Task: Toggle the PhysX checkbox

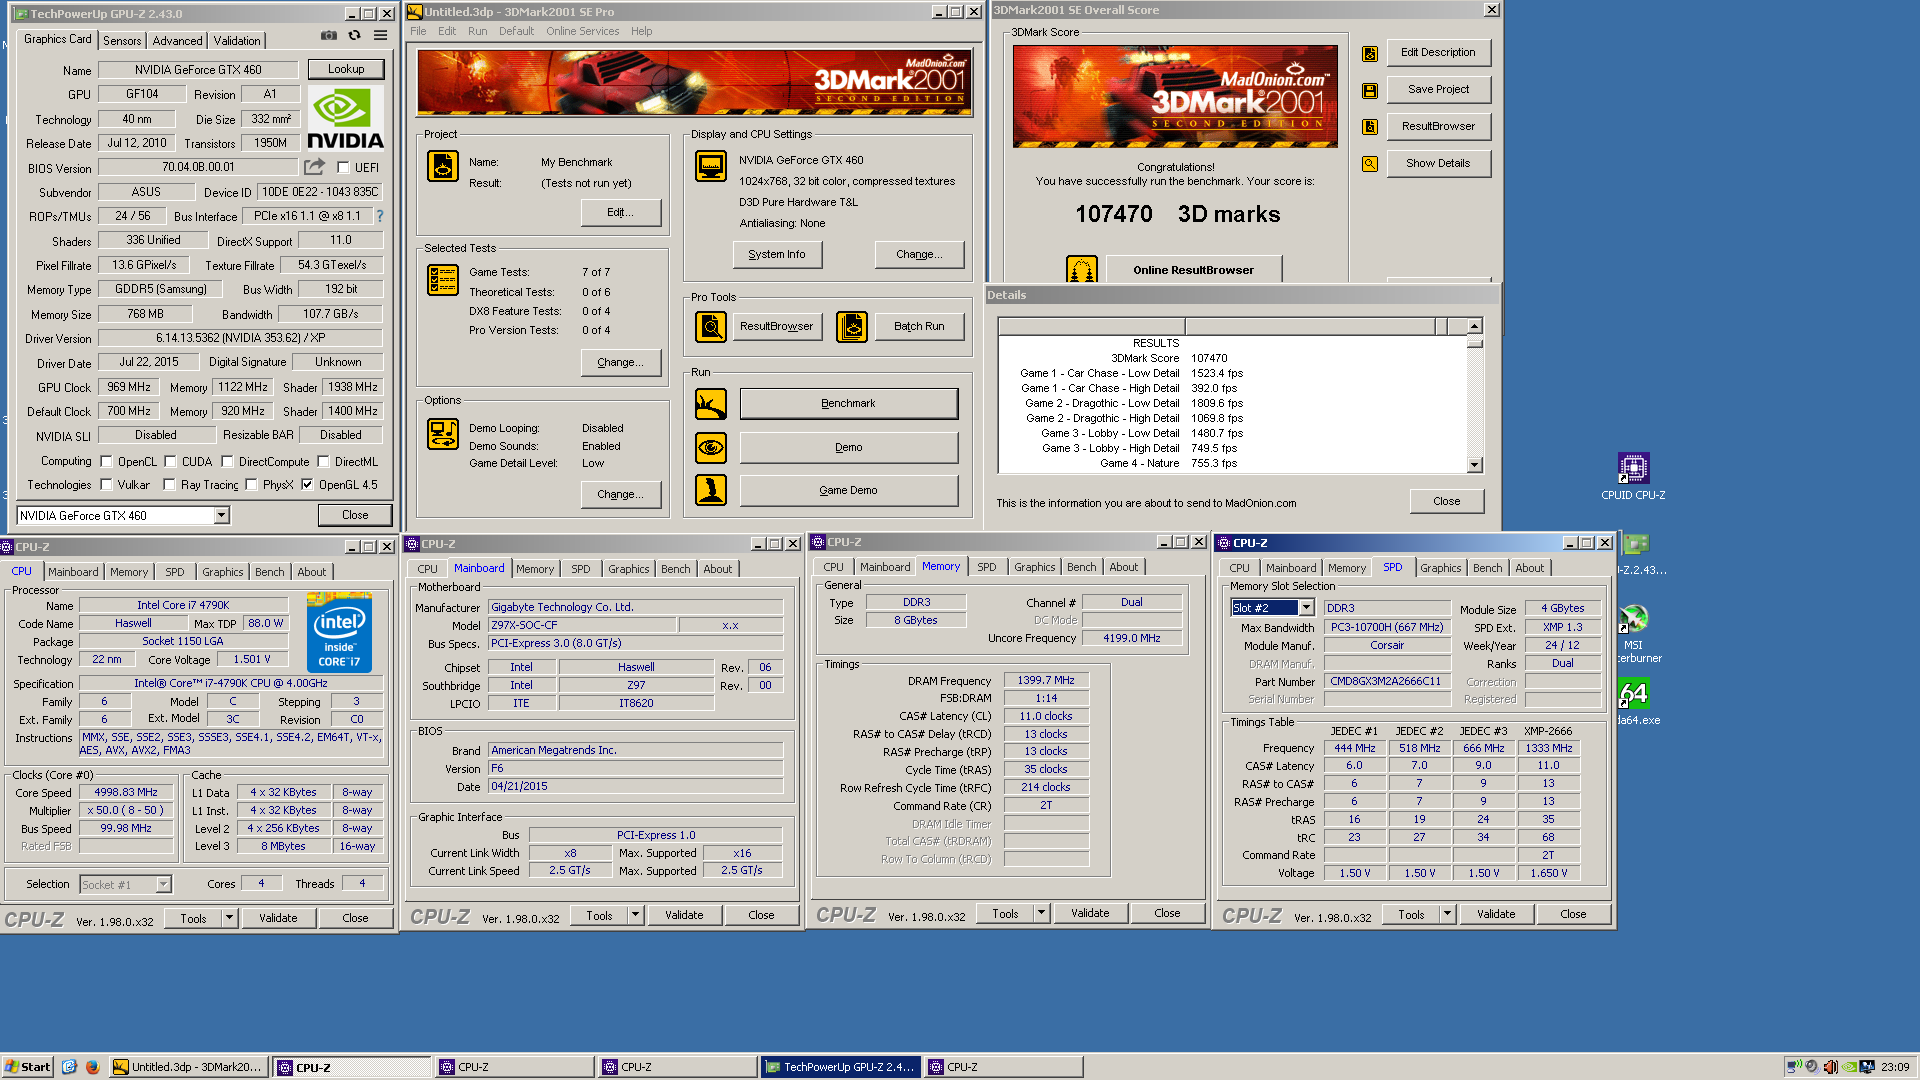Action: (x=251, y=485)
